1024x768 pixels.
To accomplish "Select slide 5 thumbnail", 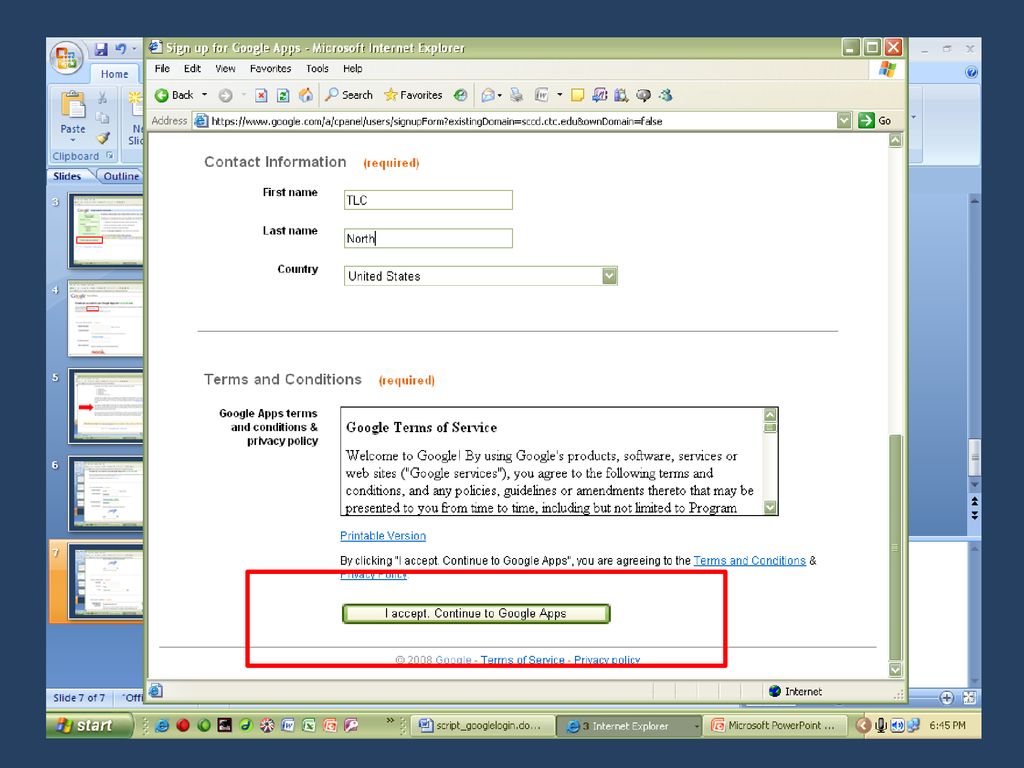I will [106, 406].
